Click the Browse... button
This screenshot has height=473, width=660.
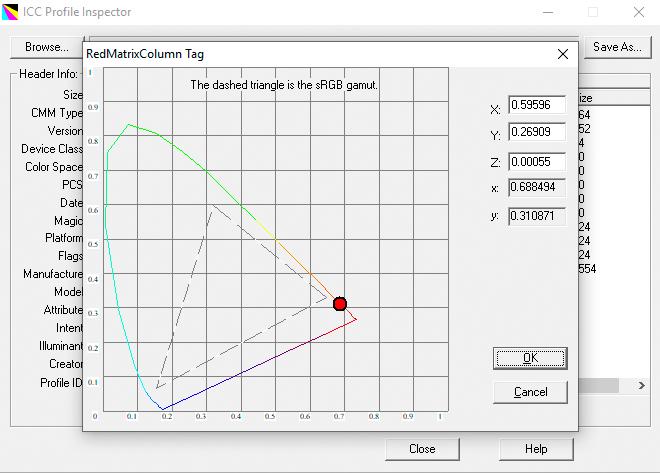pos(47,47)
